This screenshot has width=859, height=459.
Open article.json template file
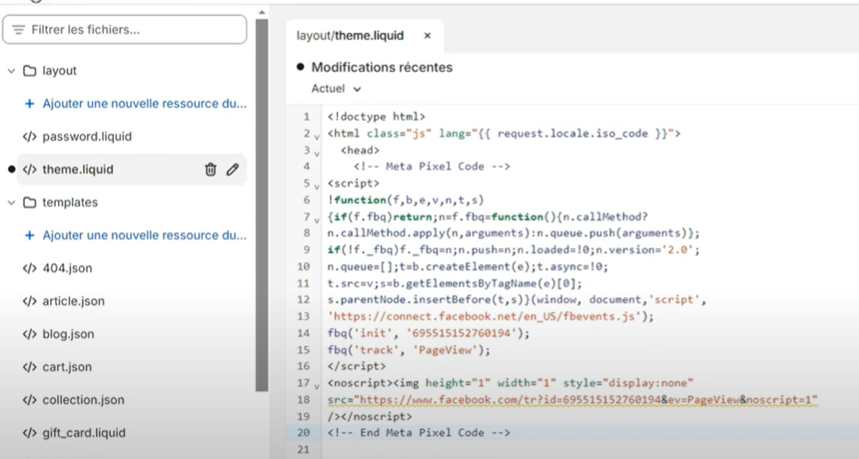point(73,301)
